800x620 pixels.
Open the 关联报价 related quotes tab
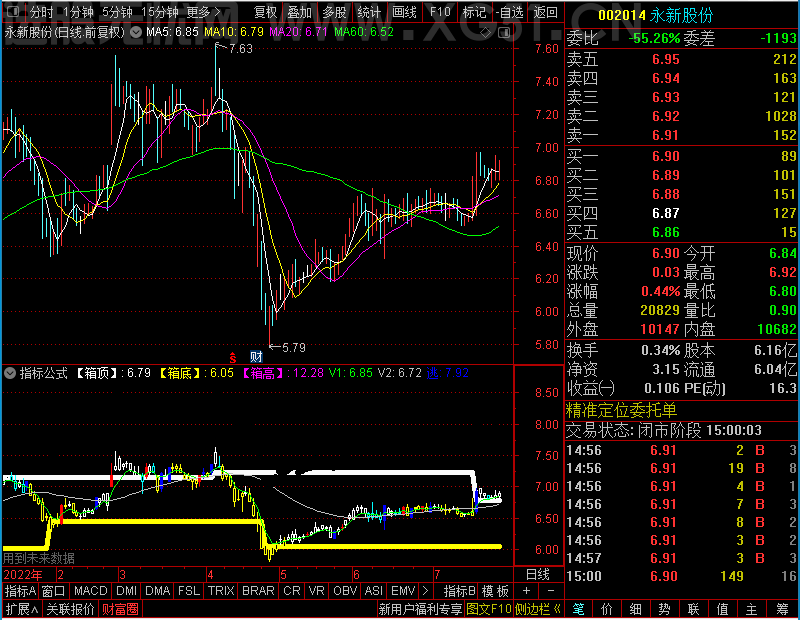[x=70, y=609]
